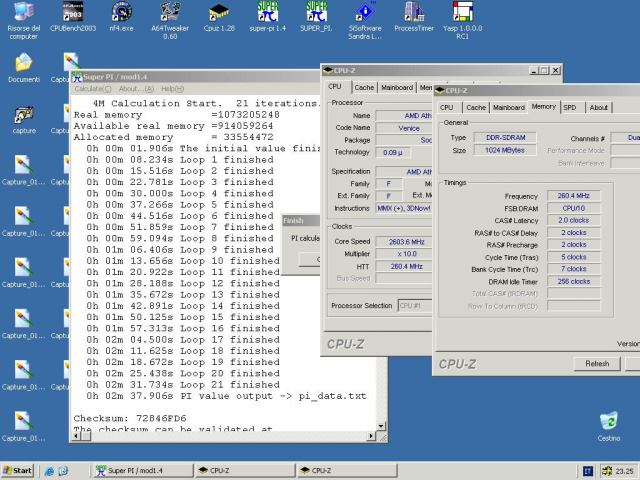This screenshot has height=480, width=640.
Task: Click the second quick launch icon after Internet Explorer
Action: tap(63, 471)
